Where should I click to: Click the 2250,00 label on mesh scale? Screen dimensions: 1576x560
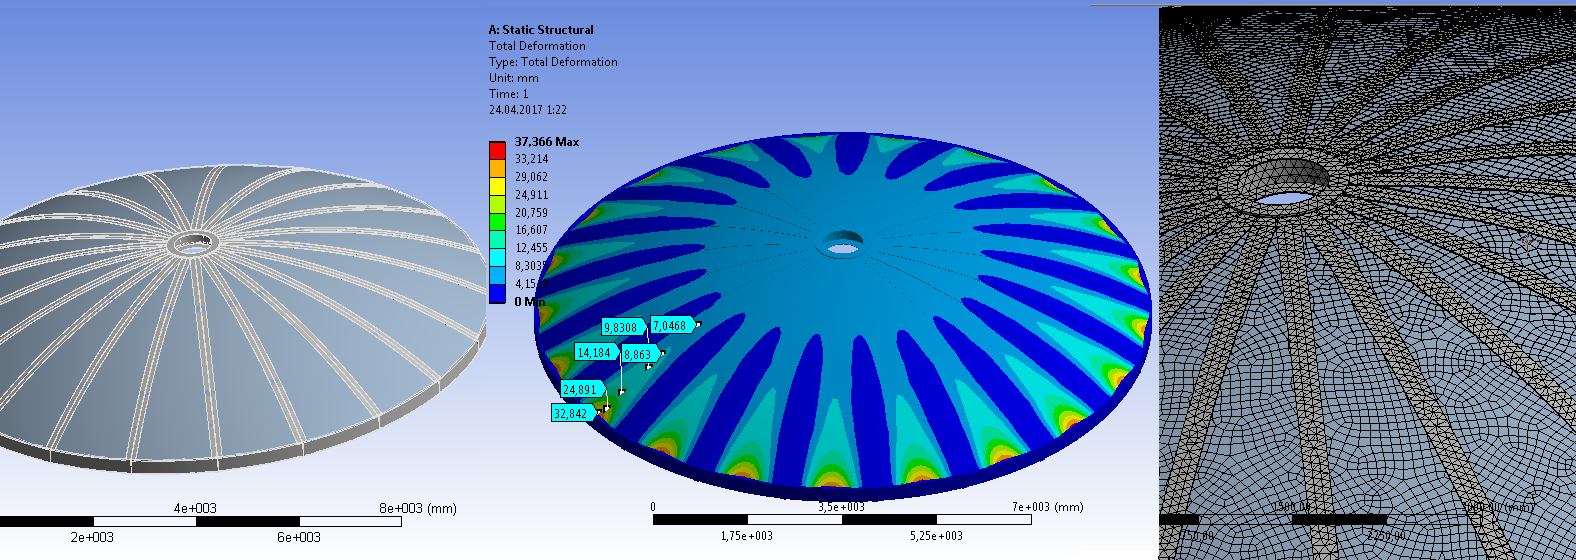1386,536
